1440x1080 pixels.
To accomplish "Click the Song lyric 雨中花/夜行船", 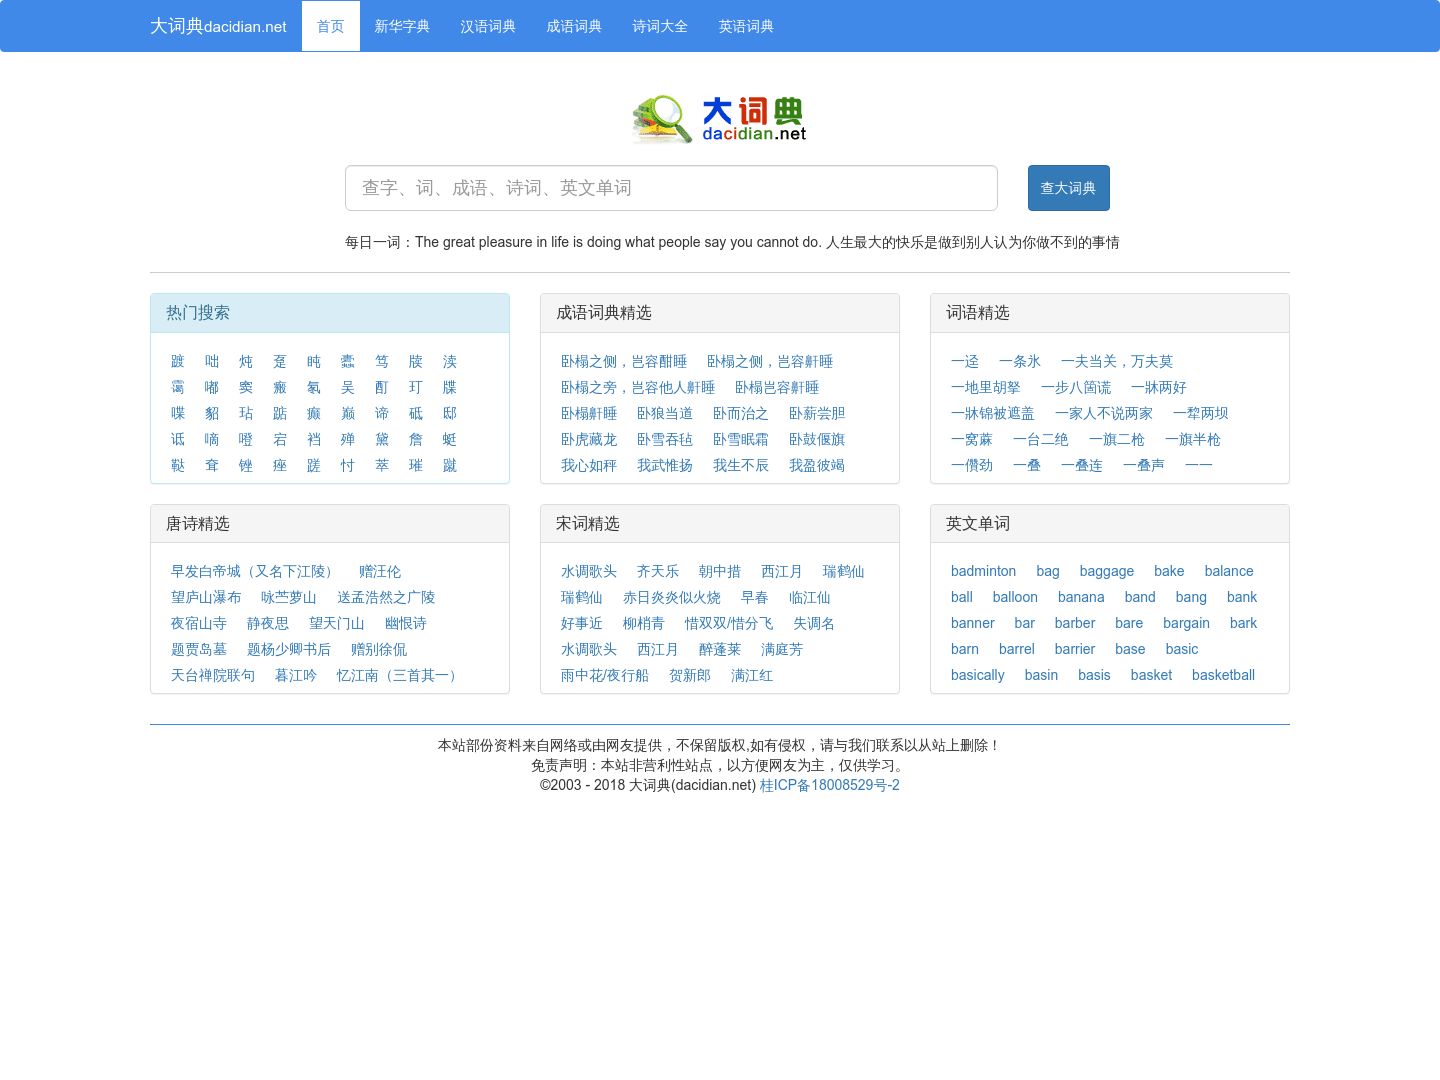I will click(605, 675).
